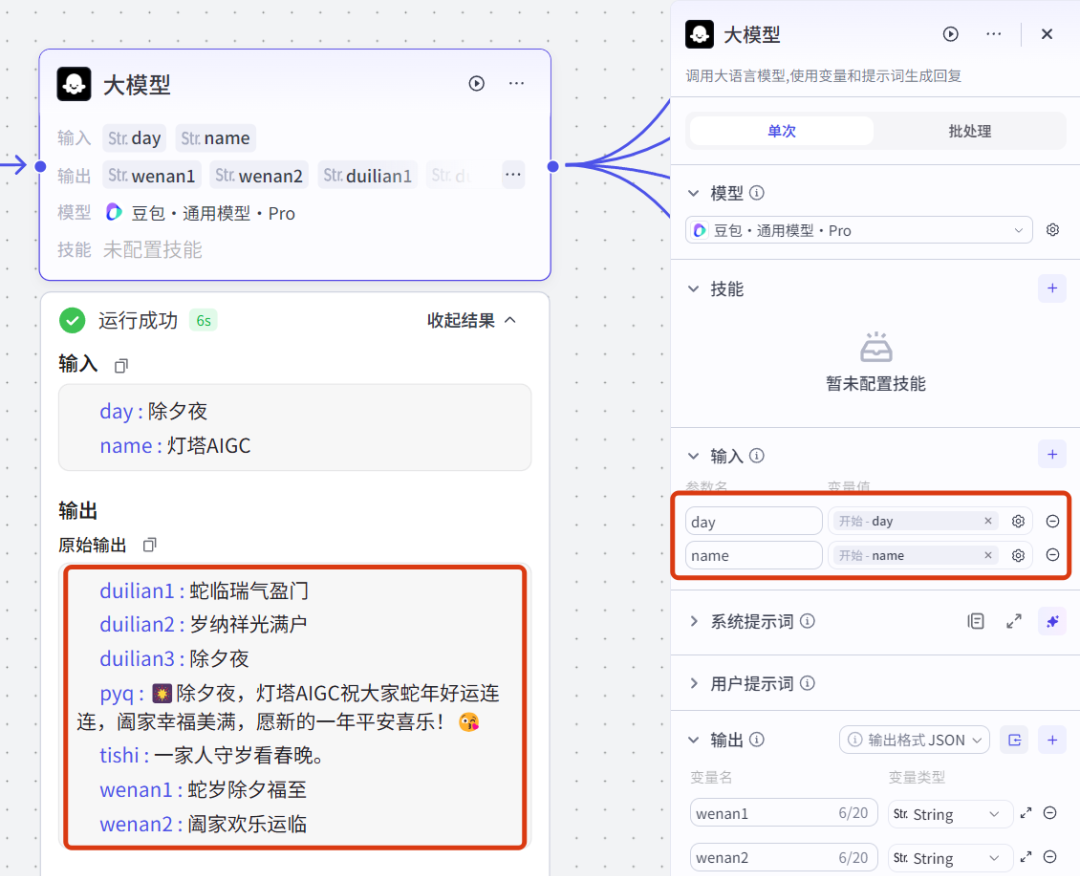Viewport: 1080px width, 876px height.
Task: Run the 大模型 node from canvas card
Action: pyautogui.click(x=477, y=84)
